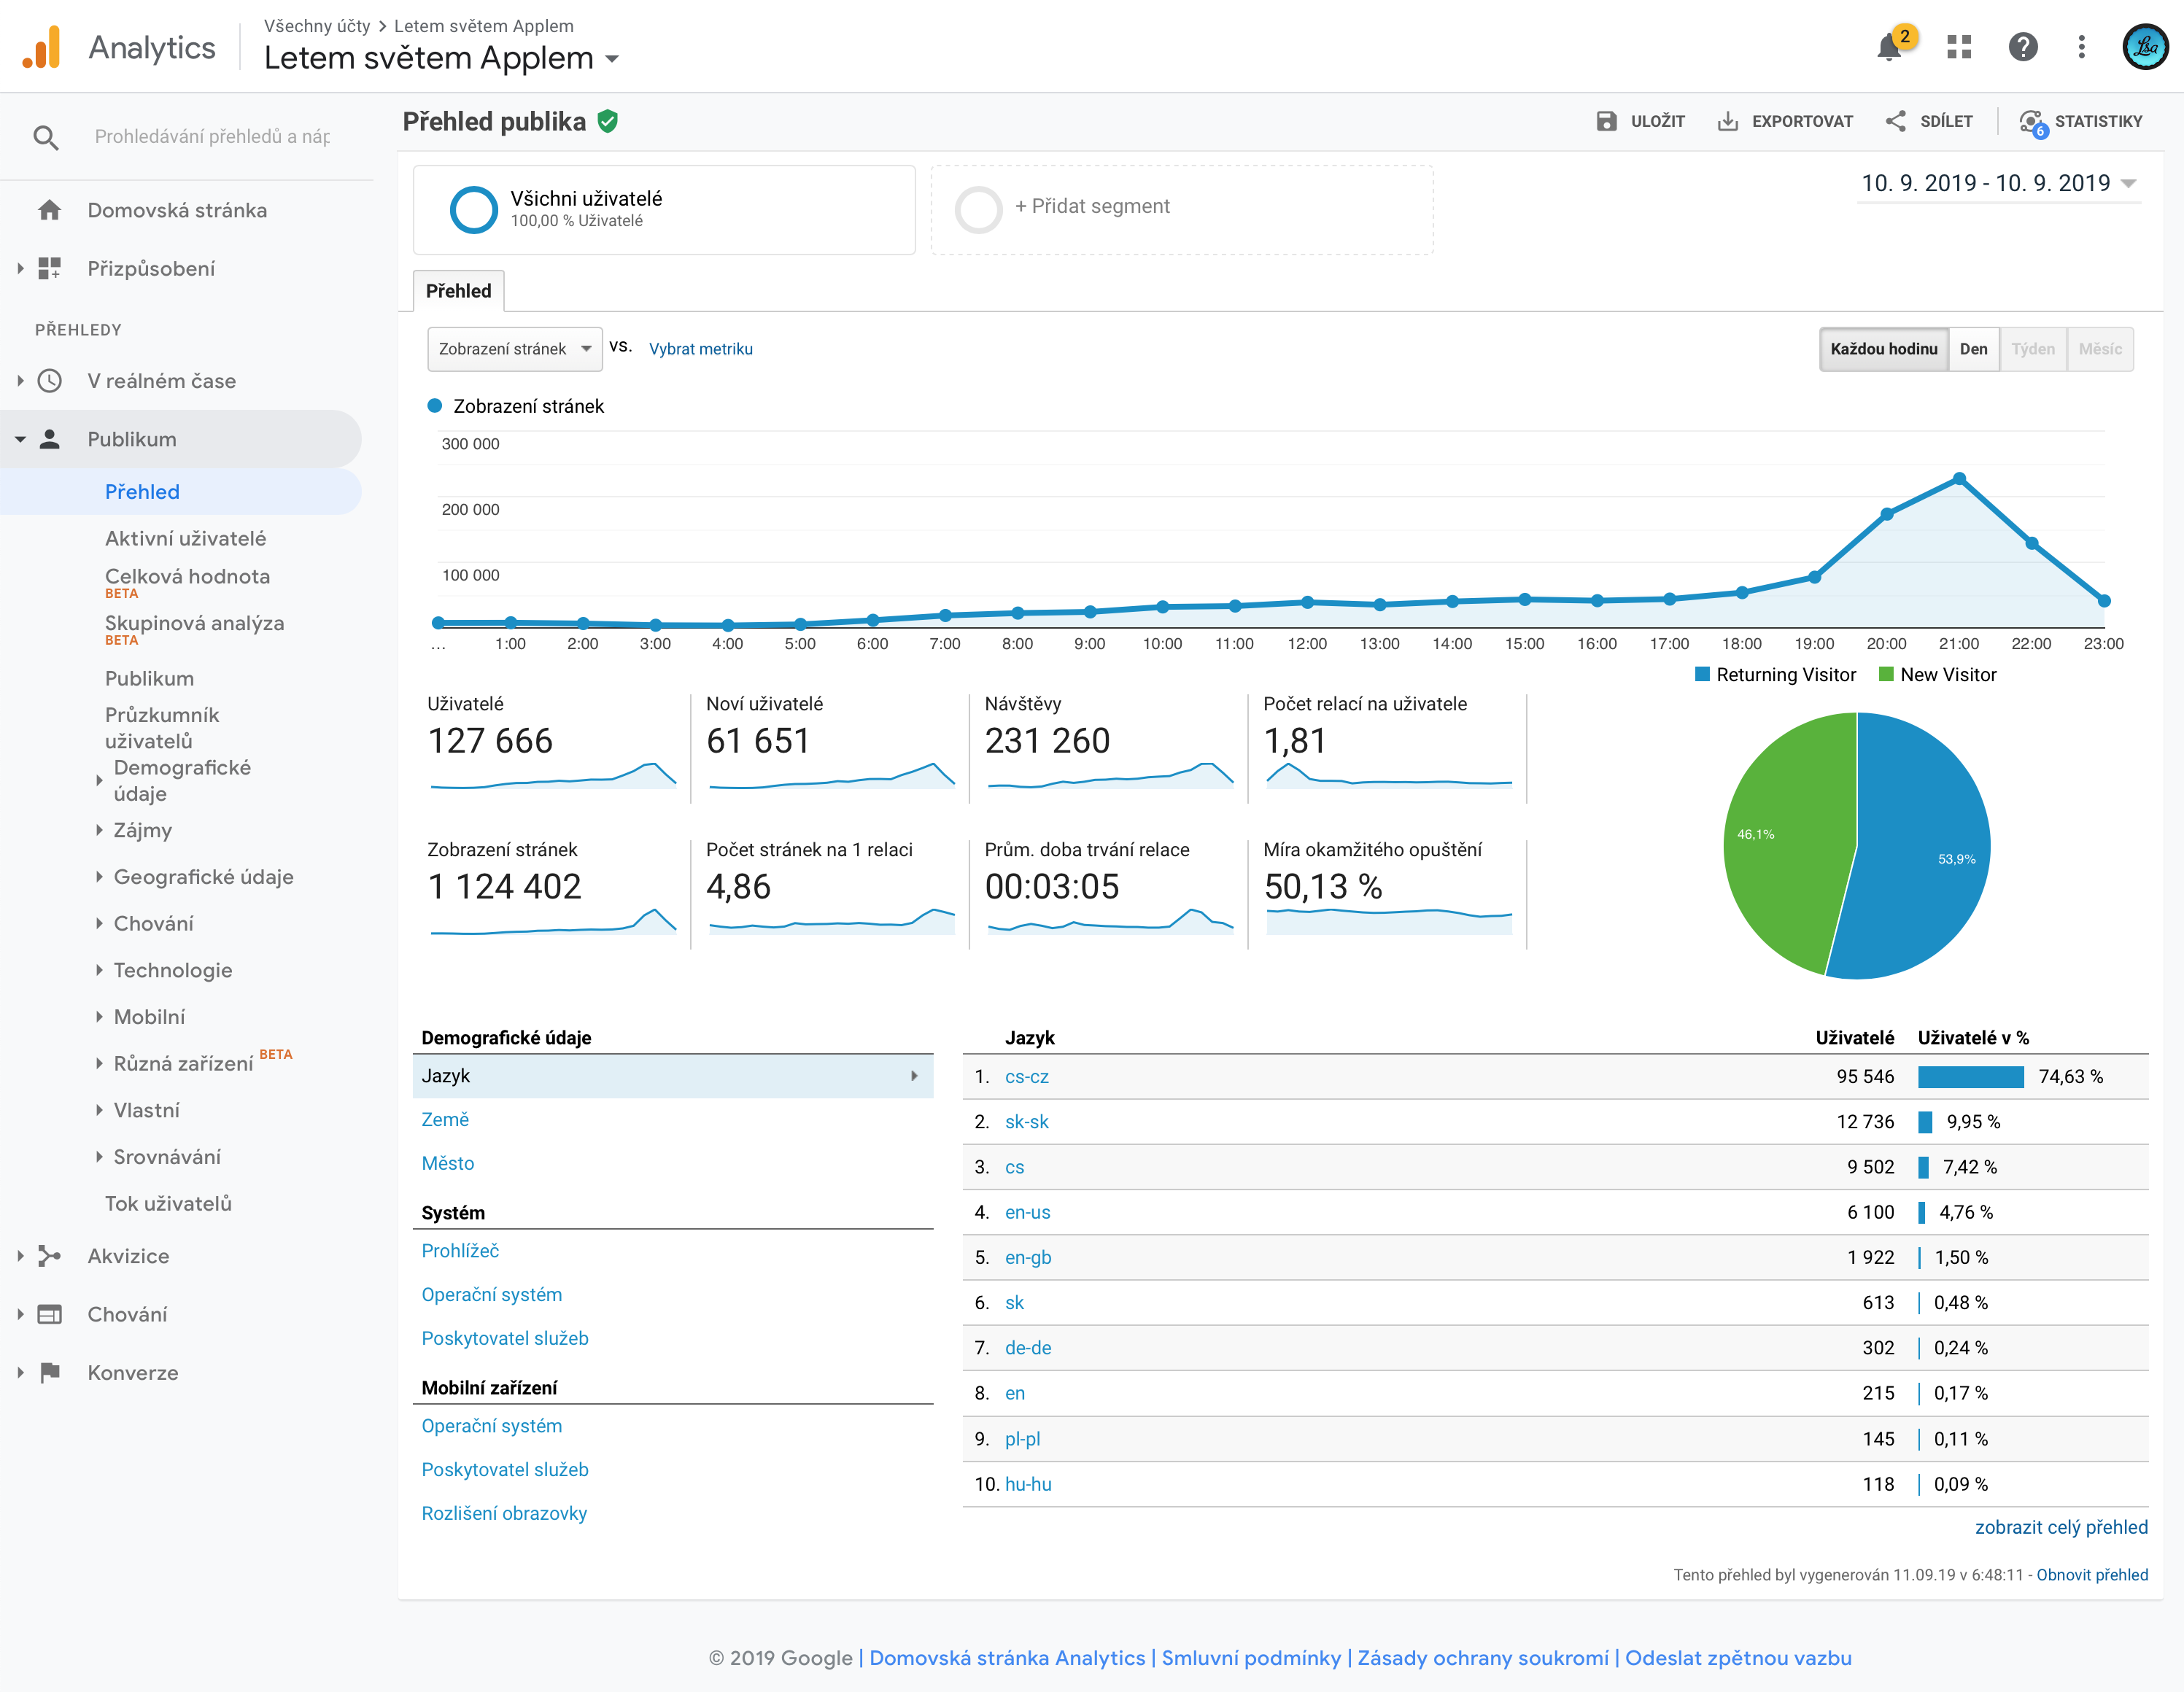Open the three-dot more options menu

point(2081,47)
